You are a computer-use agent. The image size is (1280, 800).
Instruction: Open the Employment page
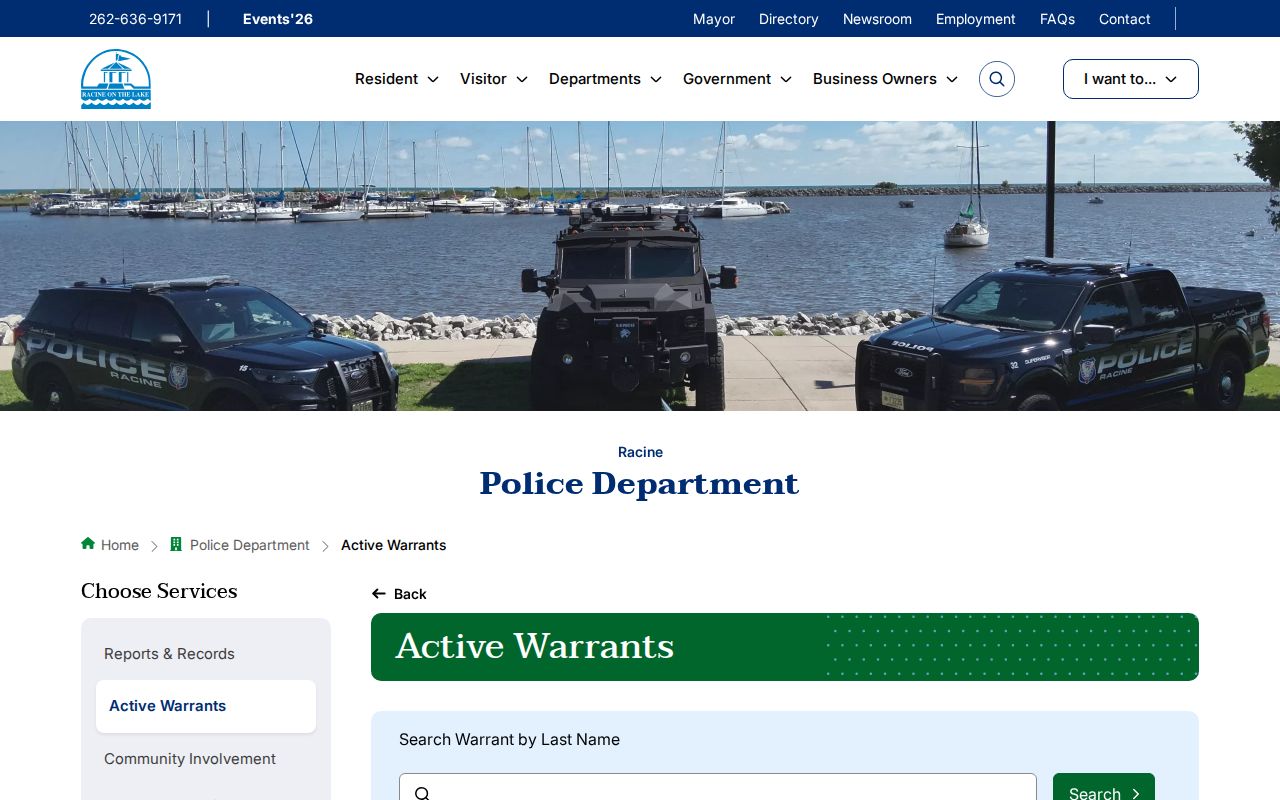pyautogui.click(x=976, y=19)
